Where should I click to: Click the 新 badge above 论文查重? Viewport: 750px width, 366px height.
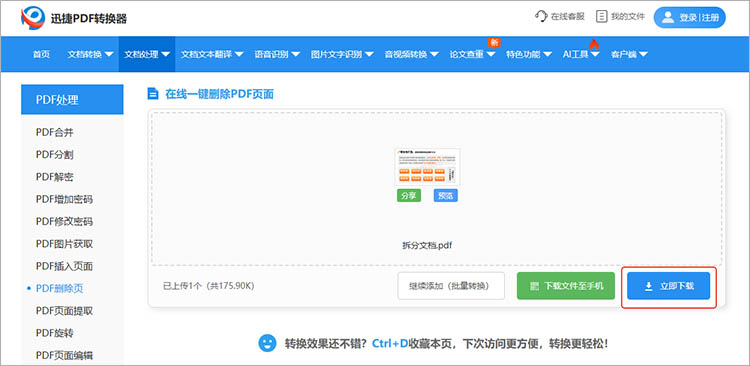494,43
